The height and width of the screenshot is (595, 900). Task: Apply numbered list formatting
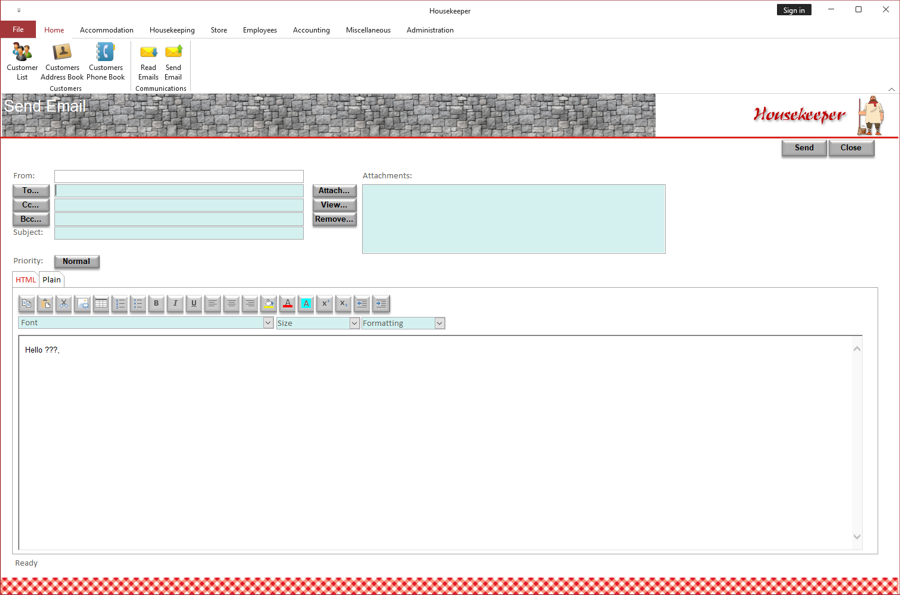point(119,304)
